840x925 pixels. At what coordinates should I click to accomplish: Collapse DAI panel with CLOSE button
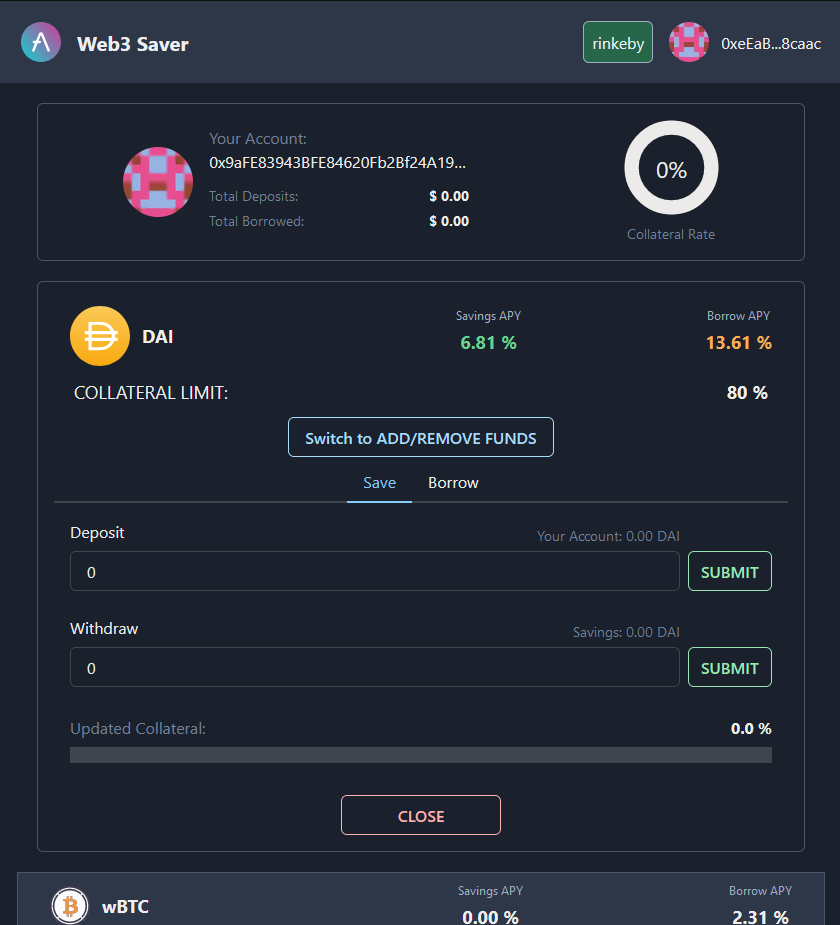[421, 816]
